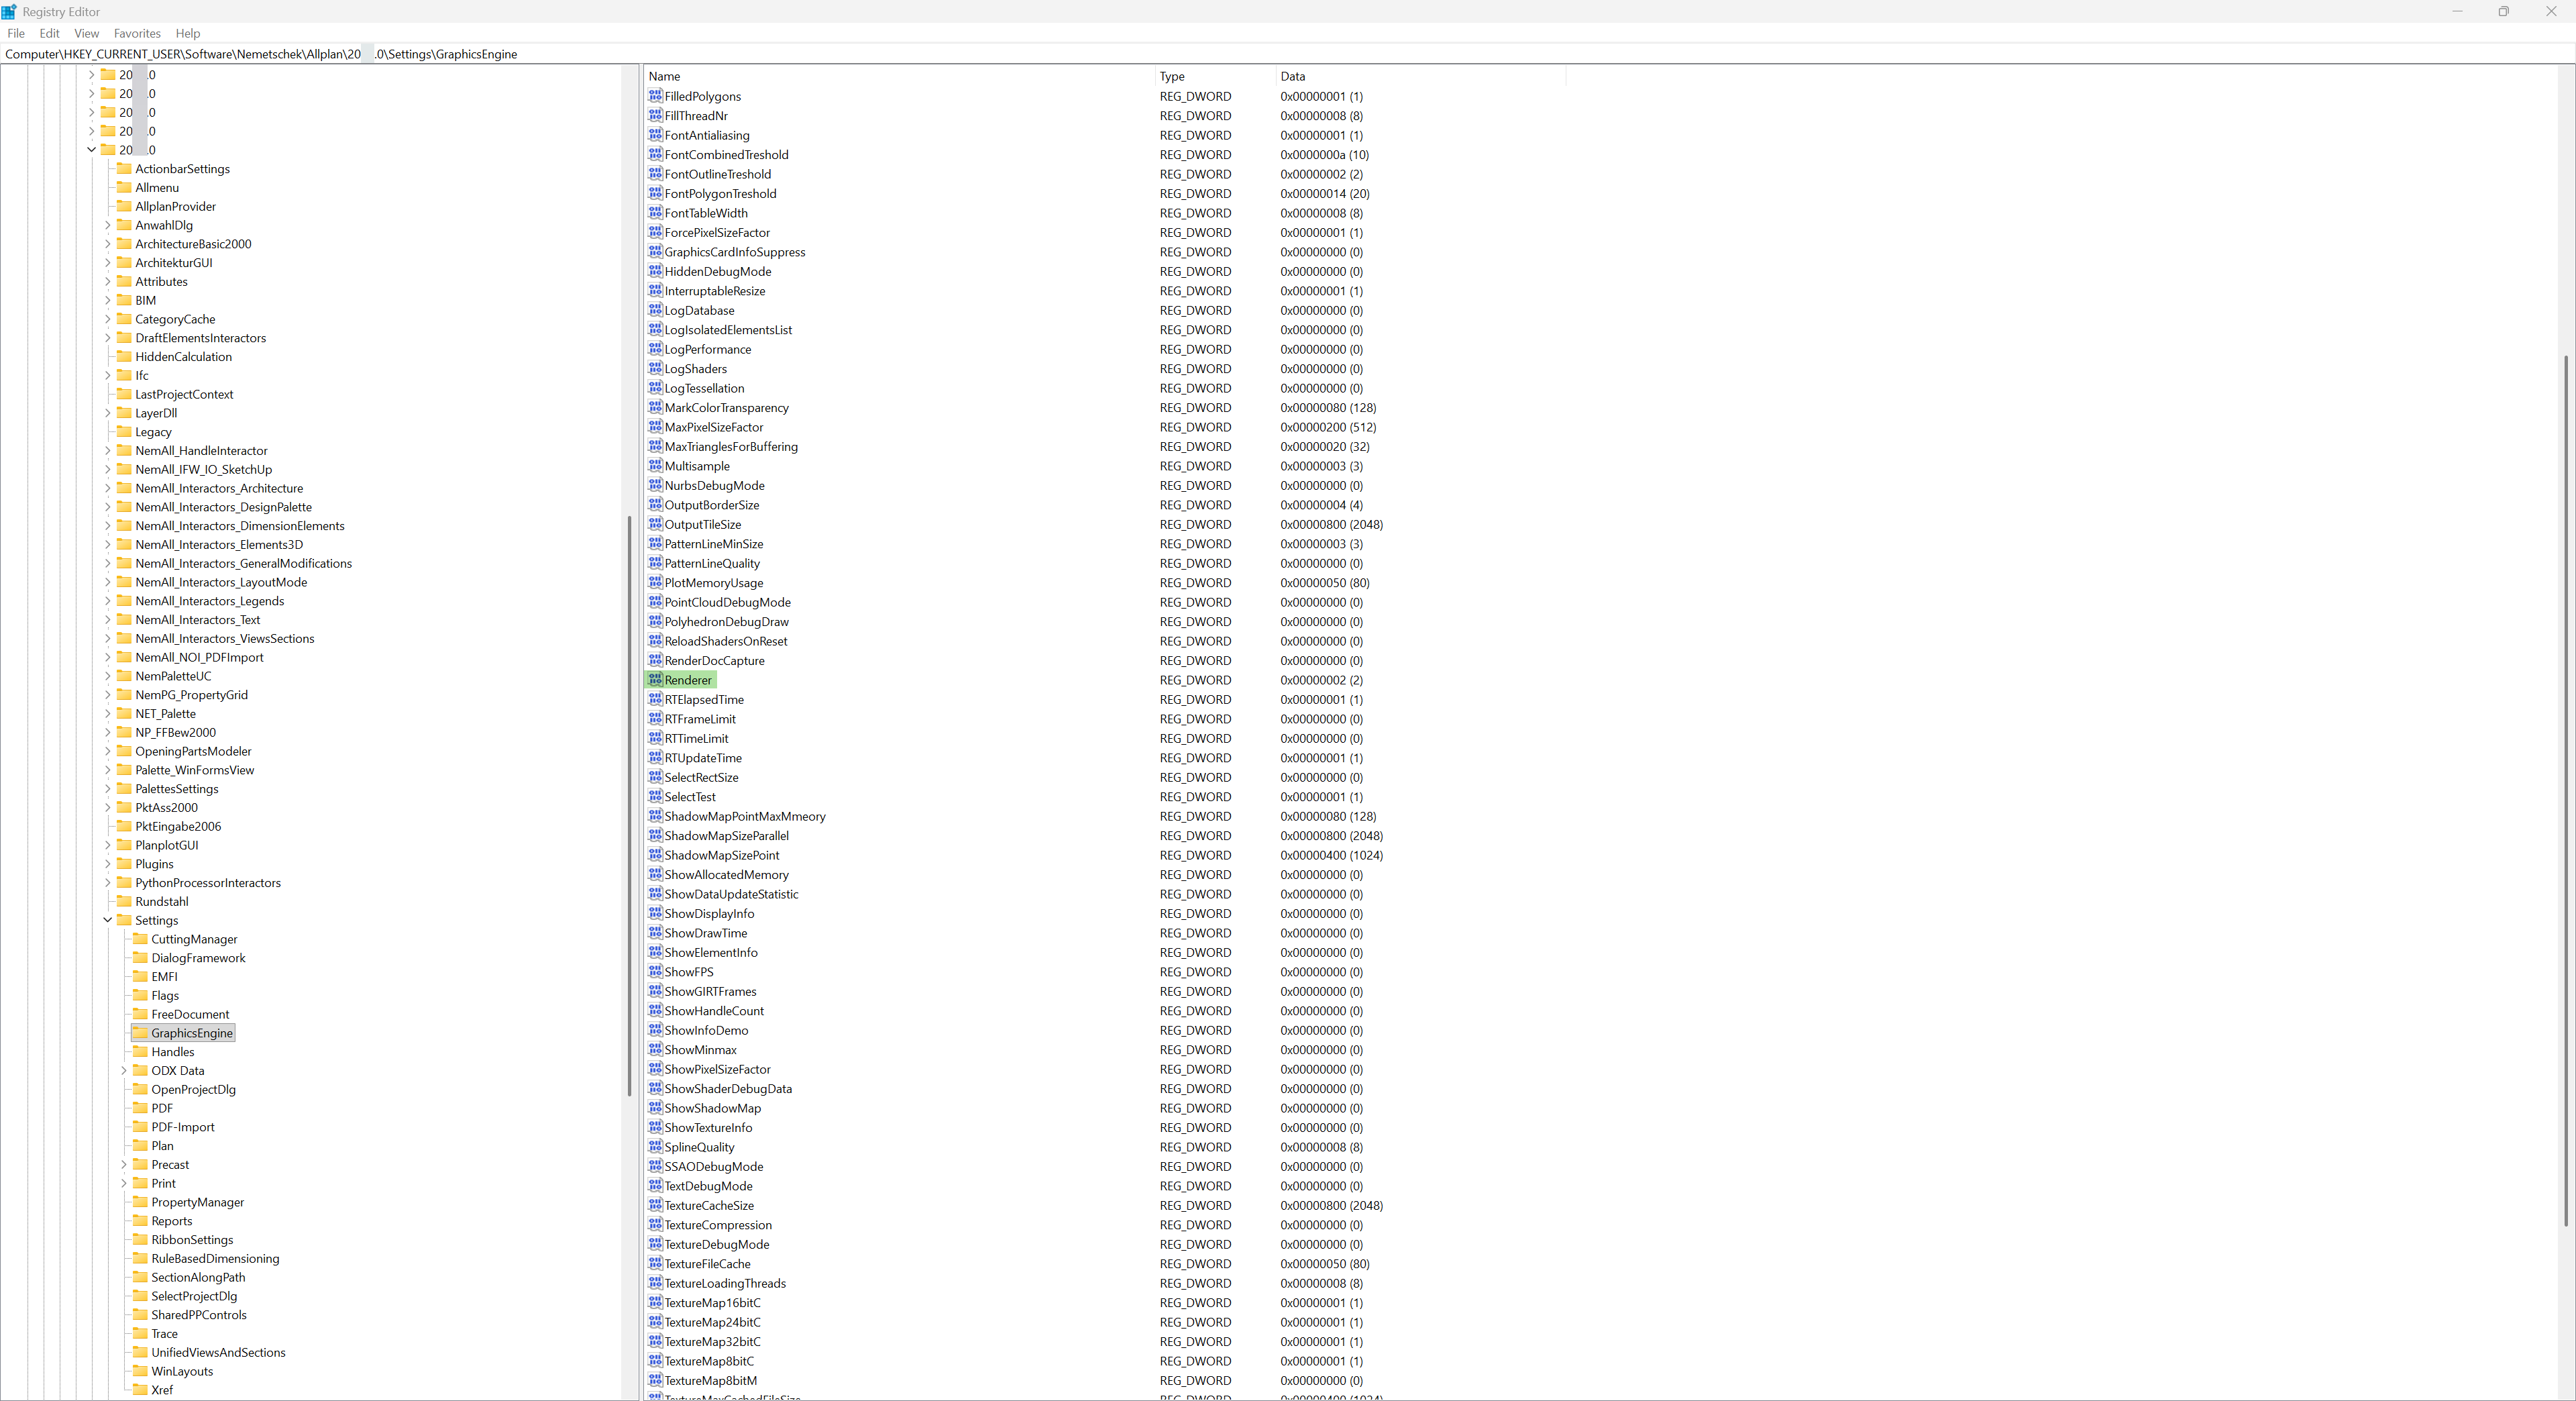Collapse the Settings tree node
This screenshot has width=2576, height=1401.
pos(107,920)
